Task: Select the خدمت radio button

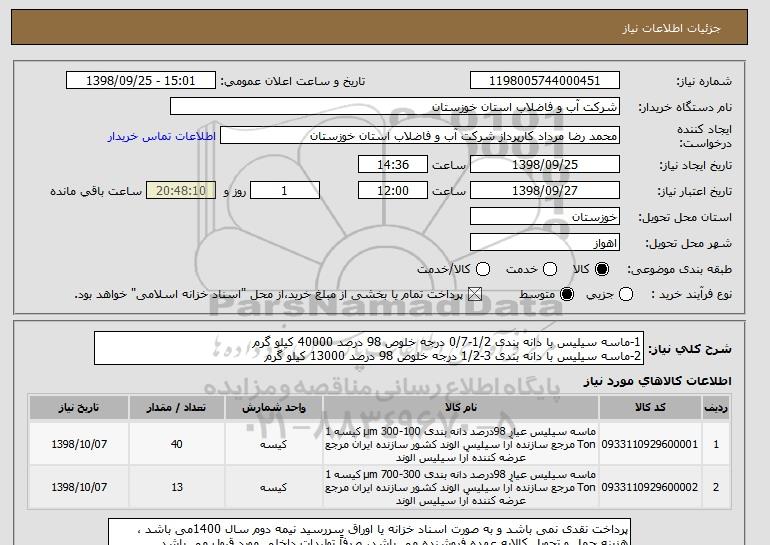Action: pos(550,269)
